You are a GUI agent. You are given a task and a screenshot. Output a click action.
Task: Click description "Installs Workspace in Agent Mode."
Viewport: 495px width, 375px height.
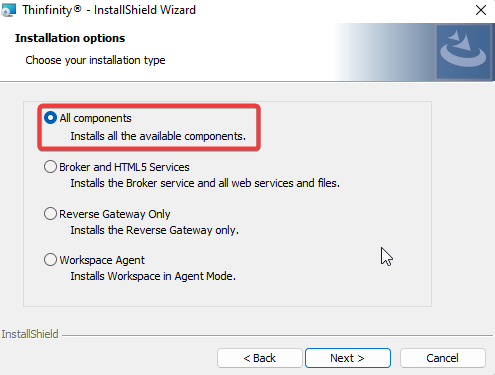(153, 276)
